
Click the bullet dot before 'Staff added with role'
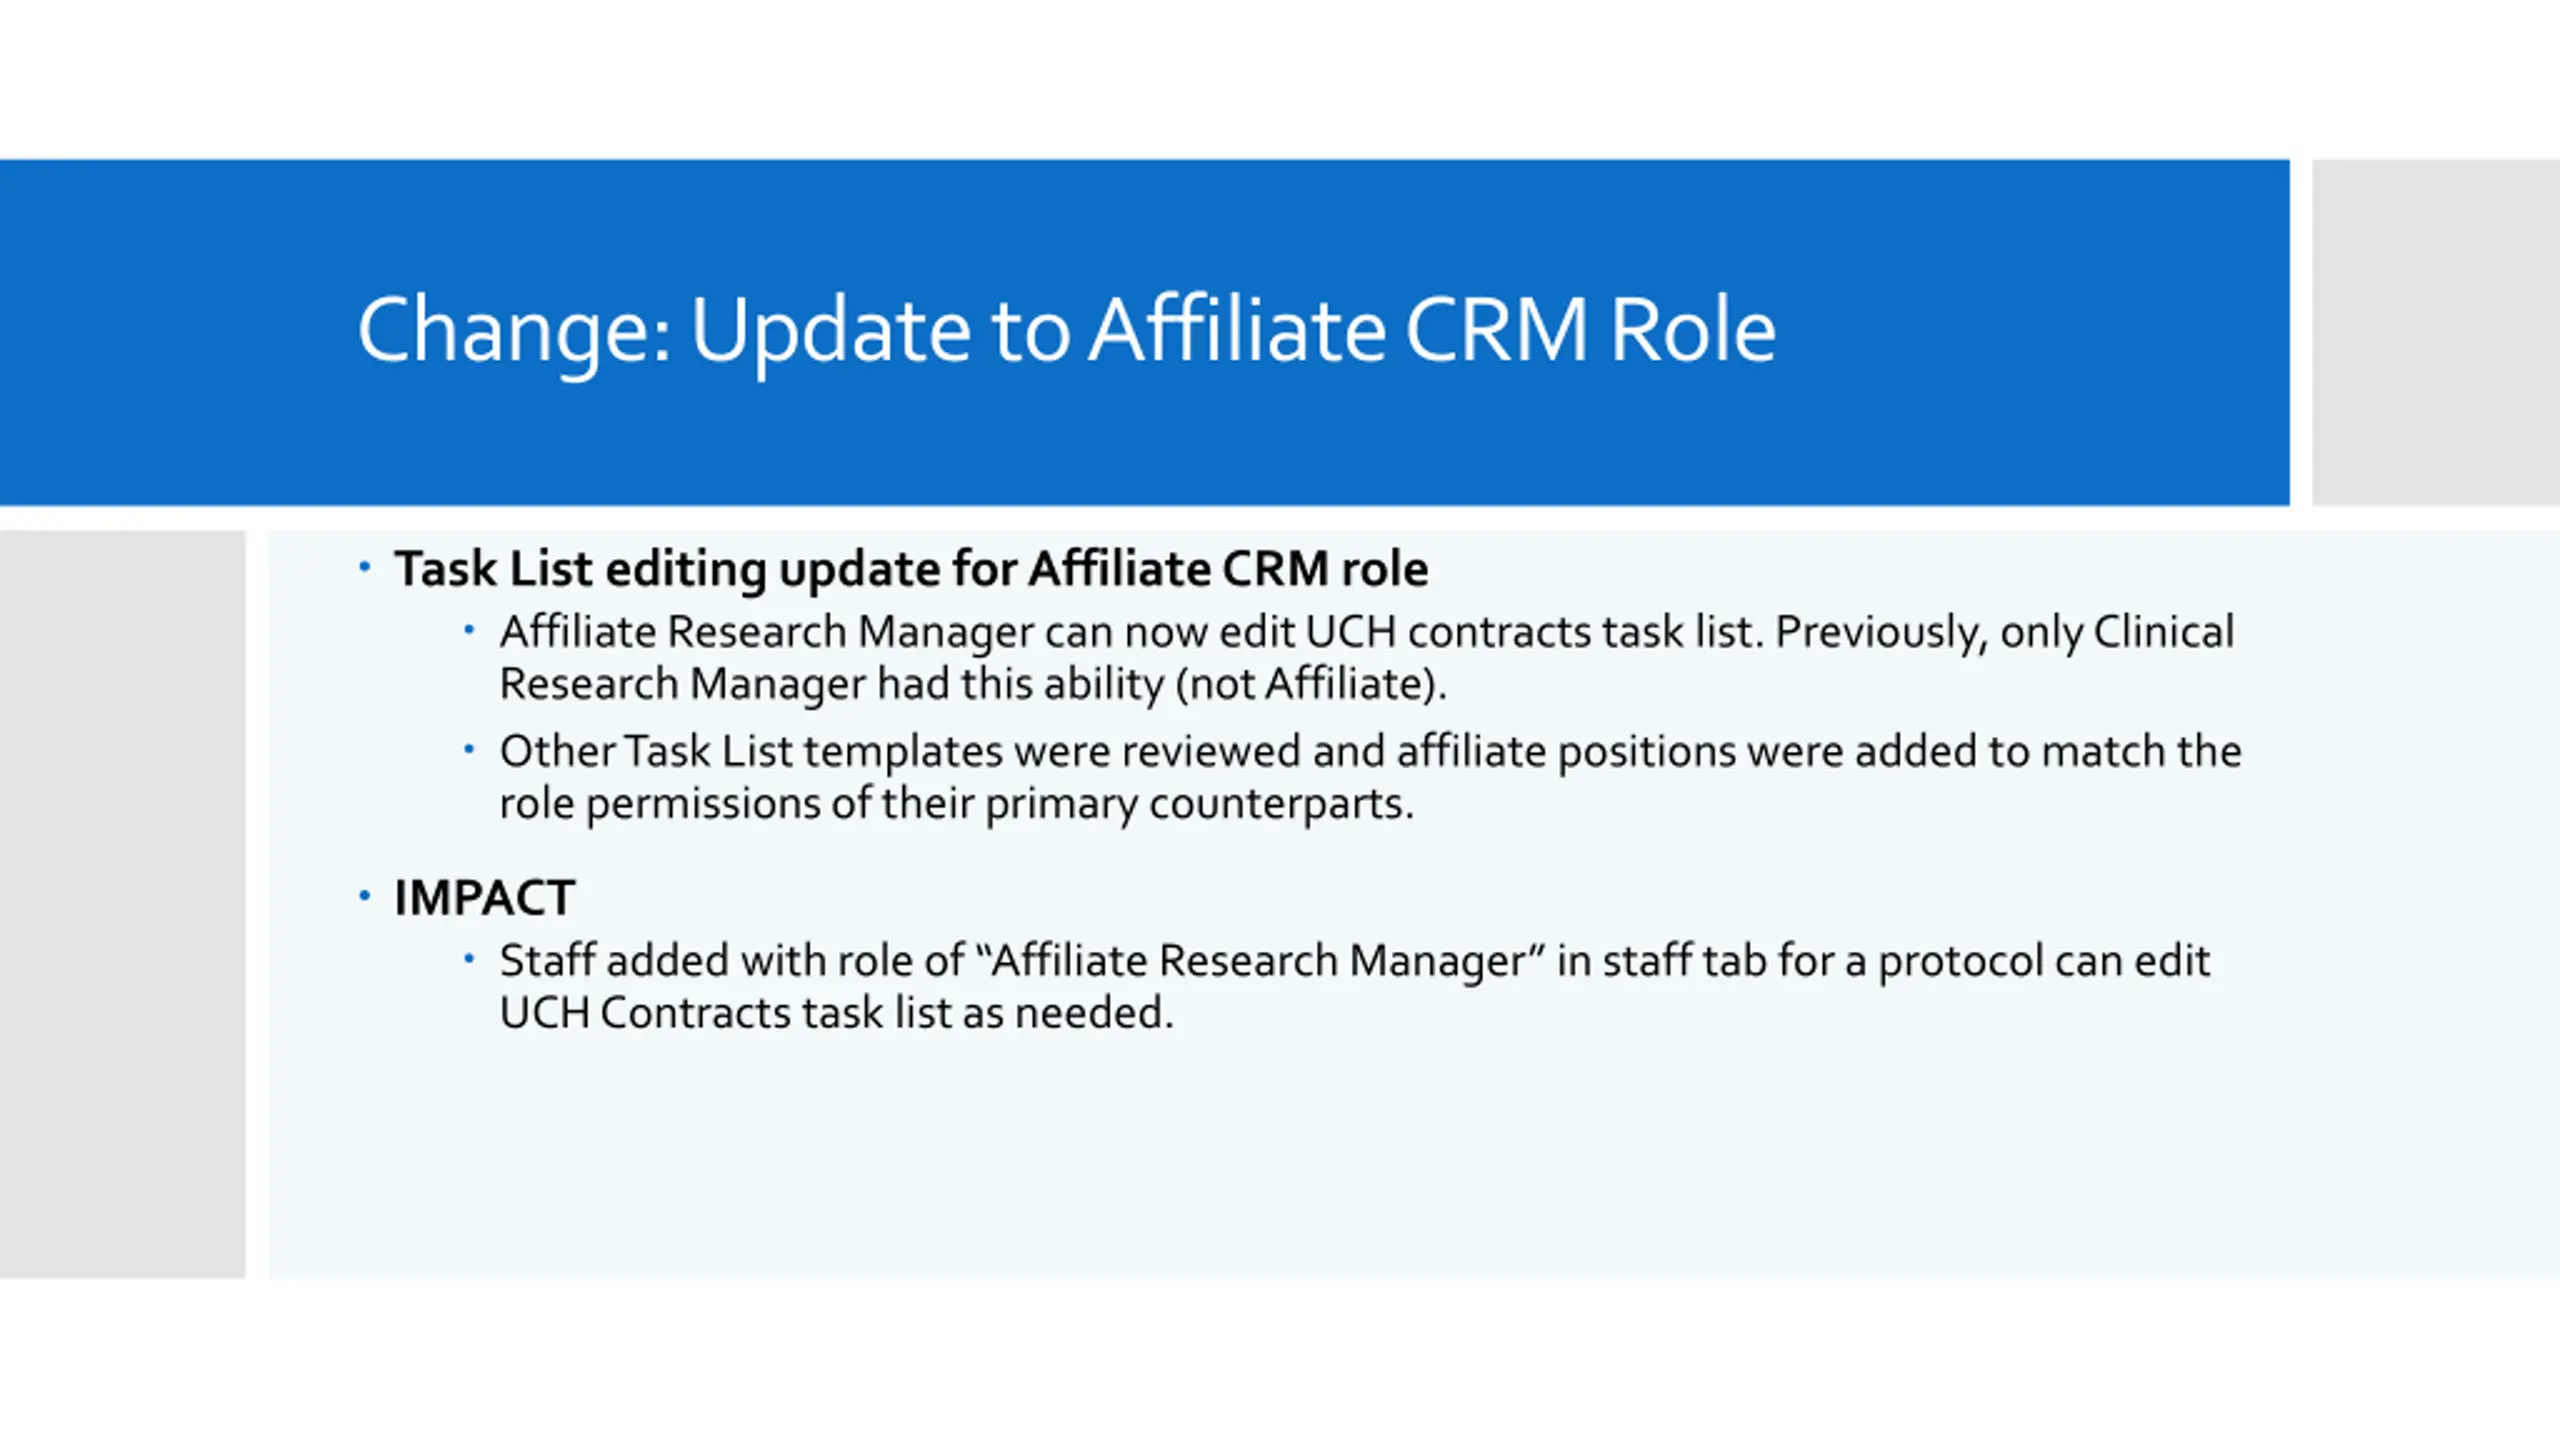[x=469, y=958]
